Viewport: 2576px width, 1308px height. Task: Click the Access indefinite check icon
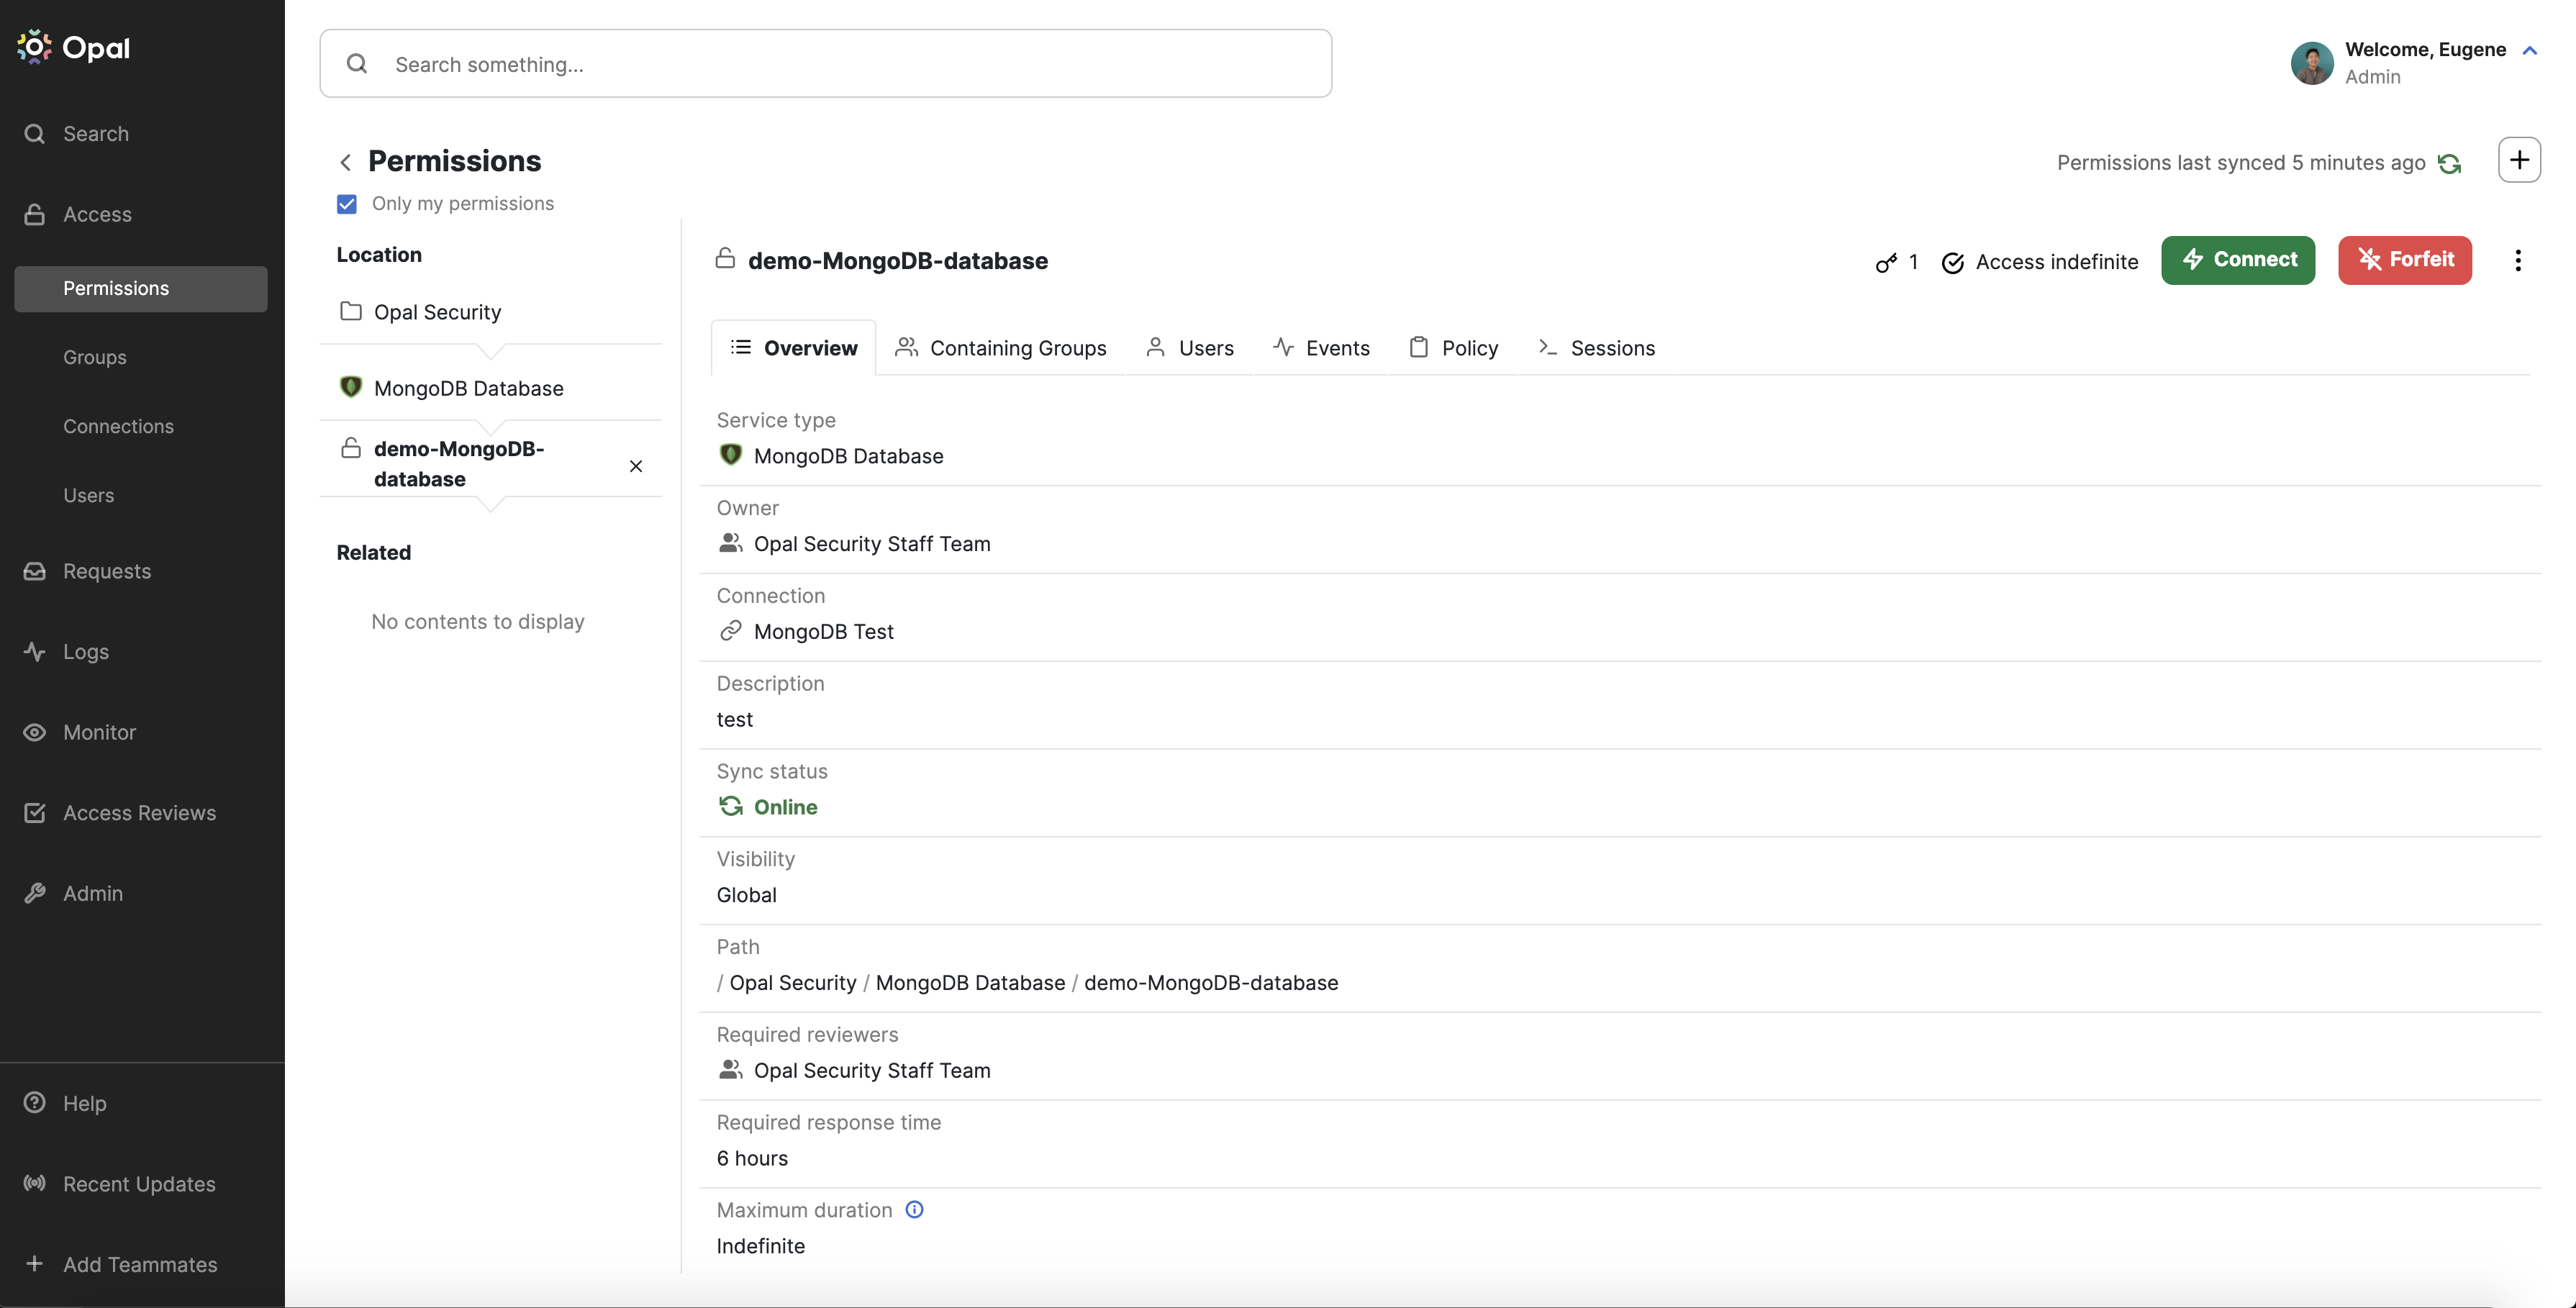click(1952, 263)
